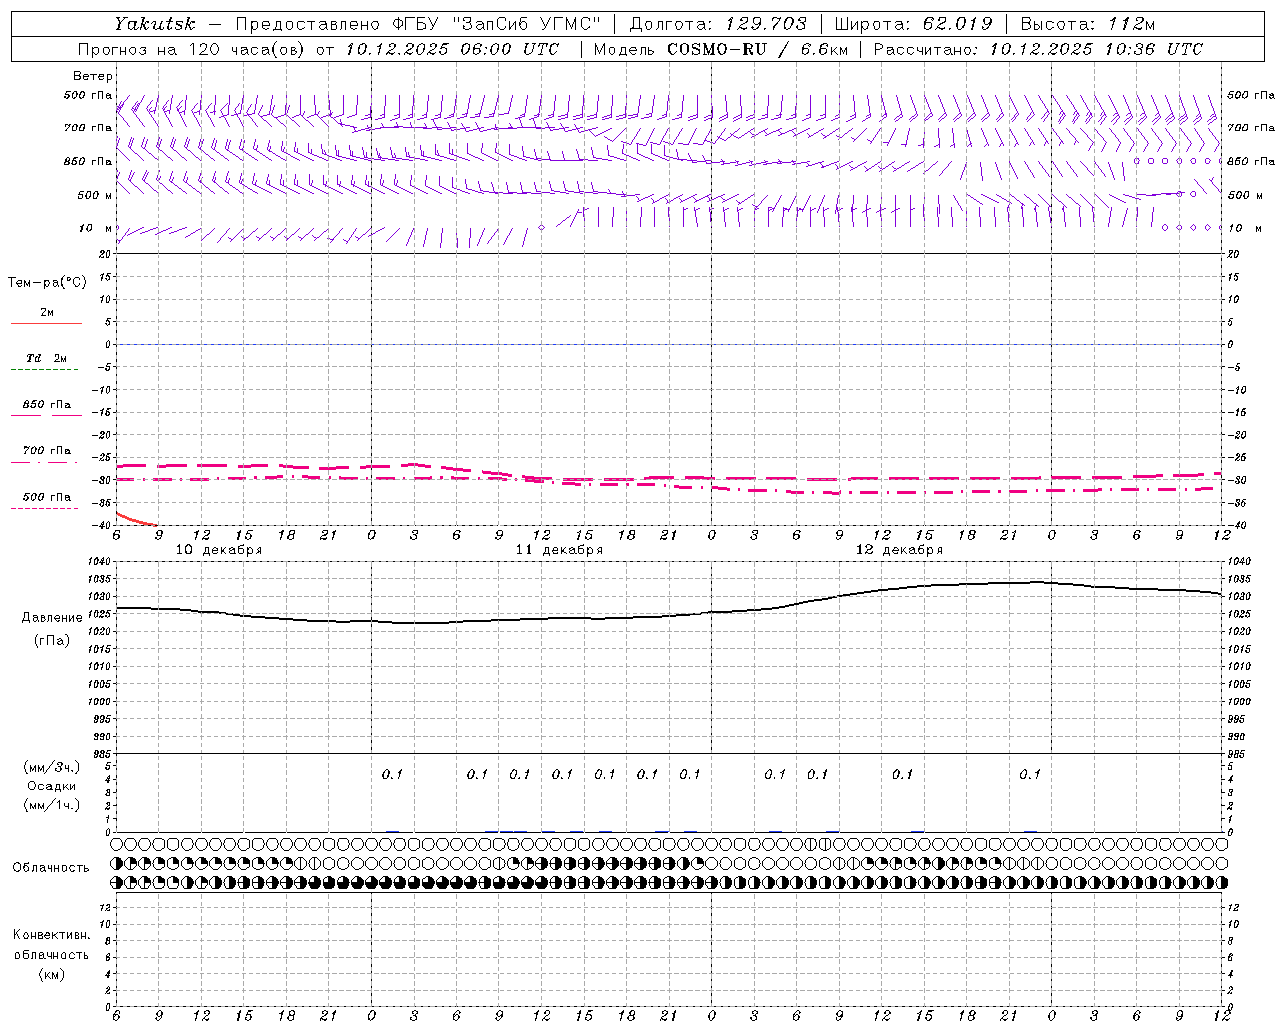Click the 'Долгота: 129.703' longitude value

pos(718,23)
